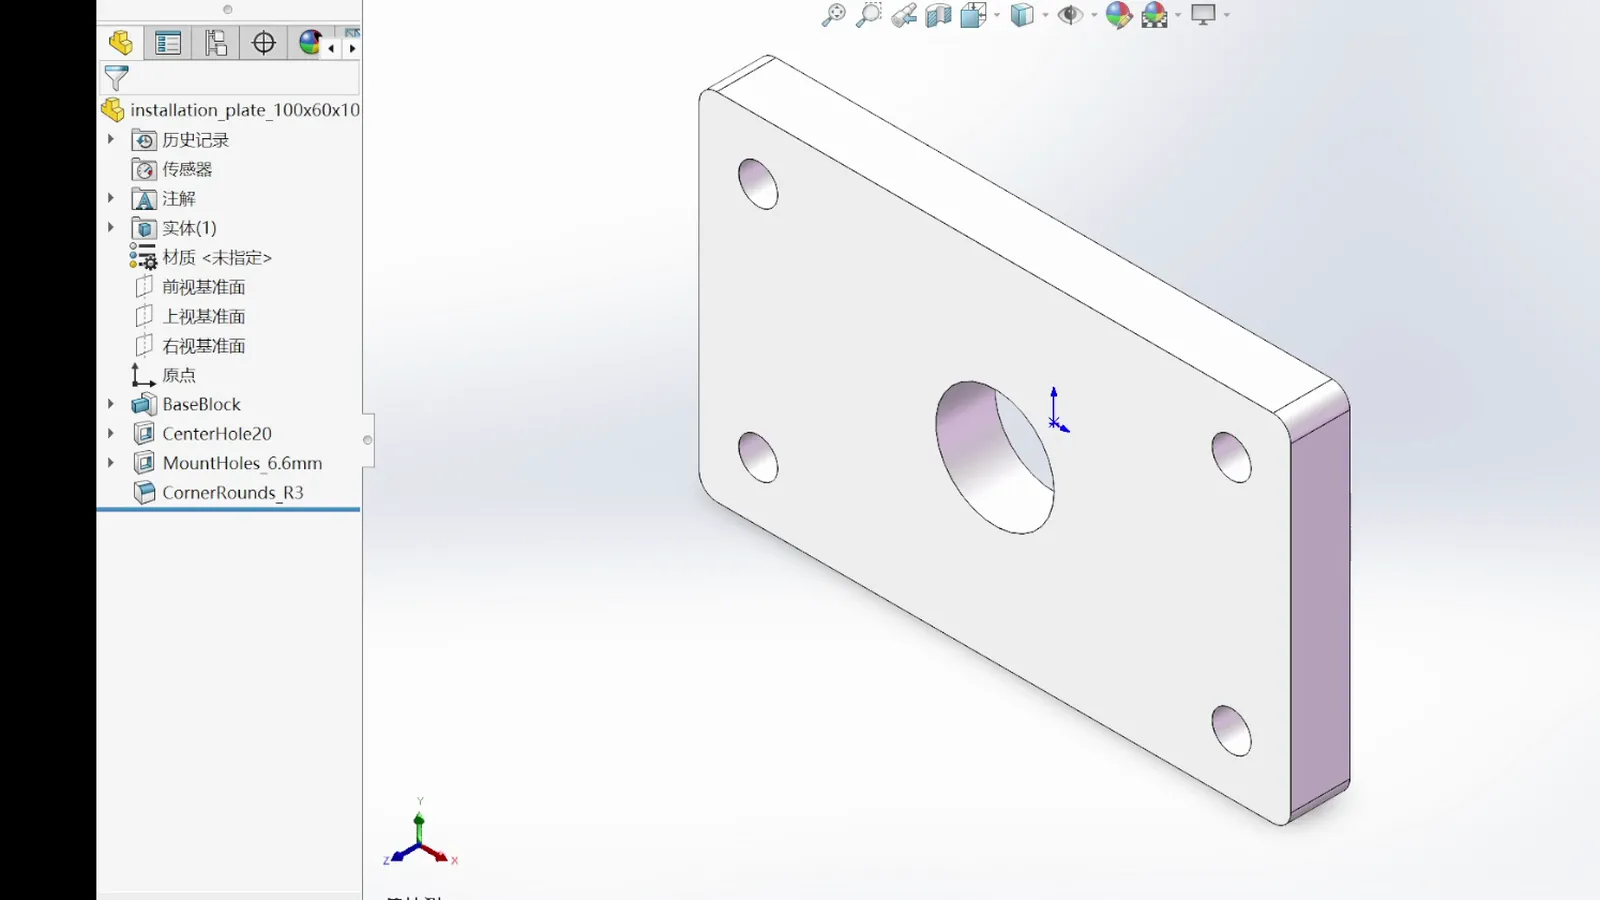Image resolution: width=1600 pixels, height=900 pixels.
Task: Expand the MountHoles_6.6mm feature
Action: (x=111, y=463)
